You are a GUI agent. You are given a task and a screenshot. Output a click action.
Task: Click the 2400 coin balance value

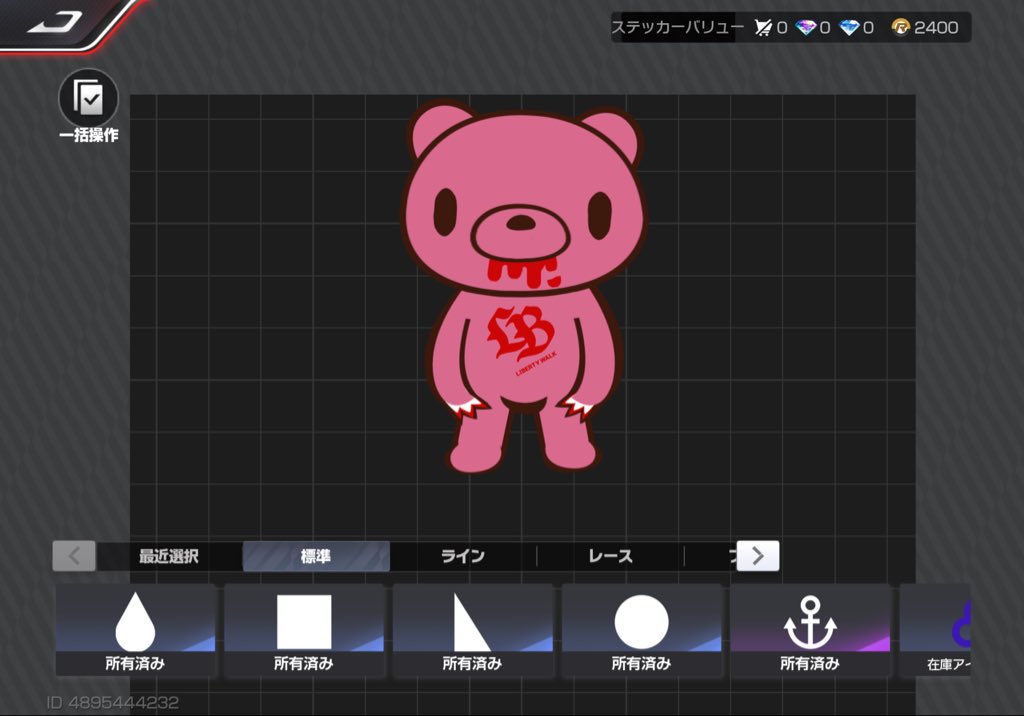coord(936,27)
